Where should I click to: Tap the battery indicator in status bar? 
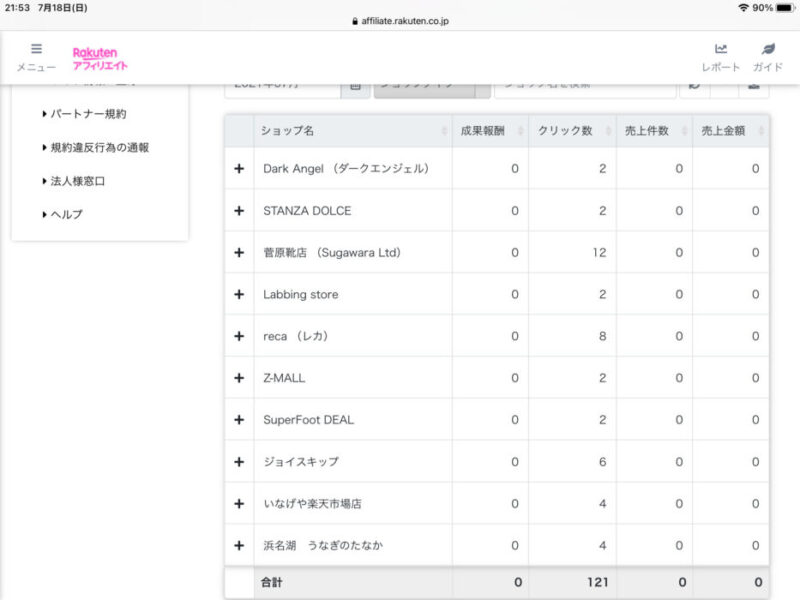point(784,8)
